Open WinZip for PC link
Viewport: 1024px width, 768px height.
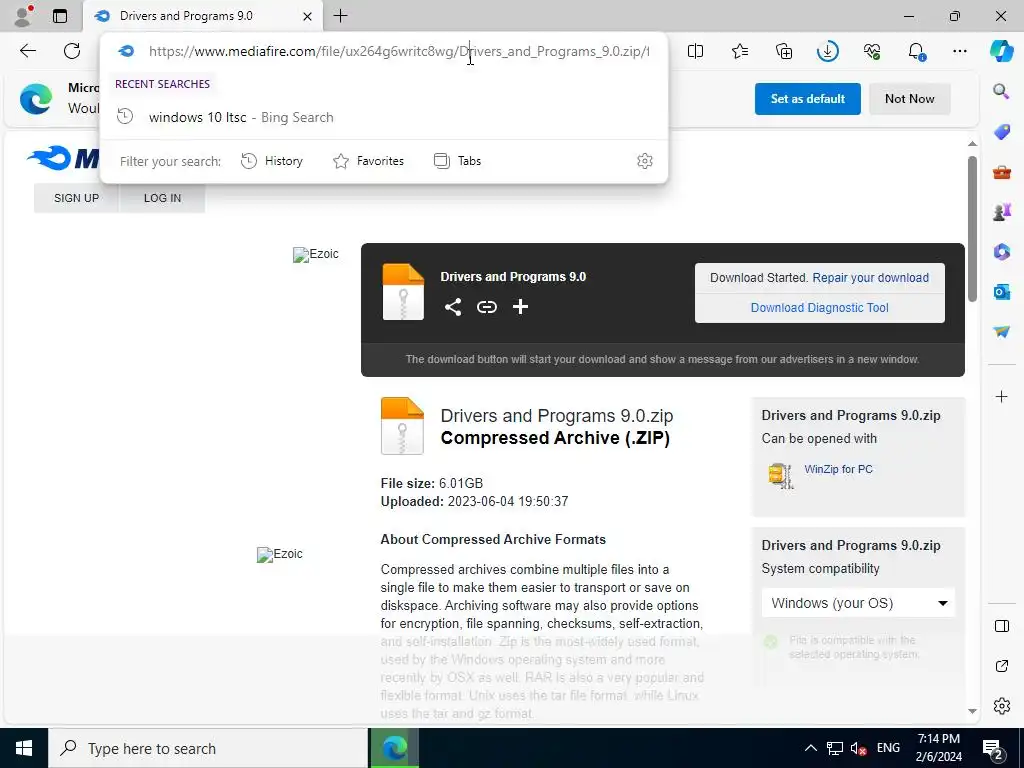(x=838, y=470)
